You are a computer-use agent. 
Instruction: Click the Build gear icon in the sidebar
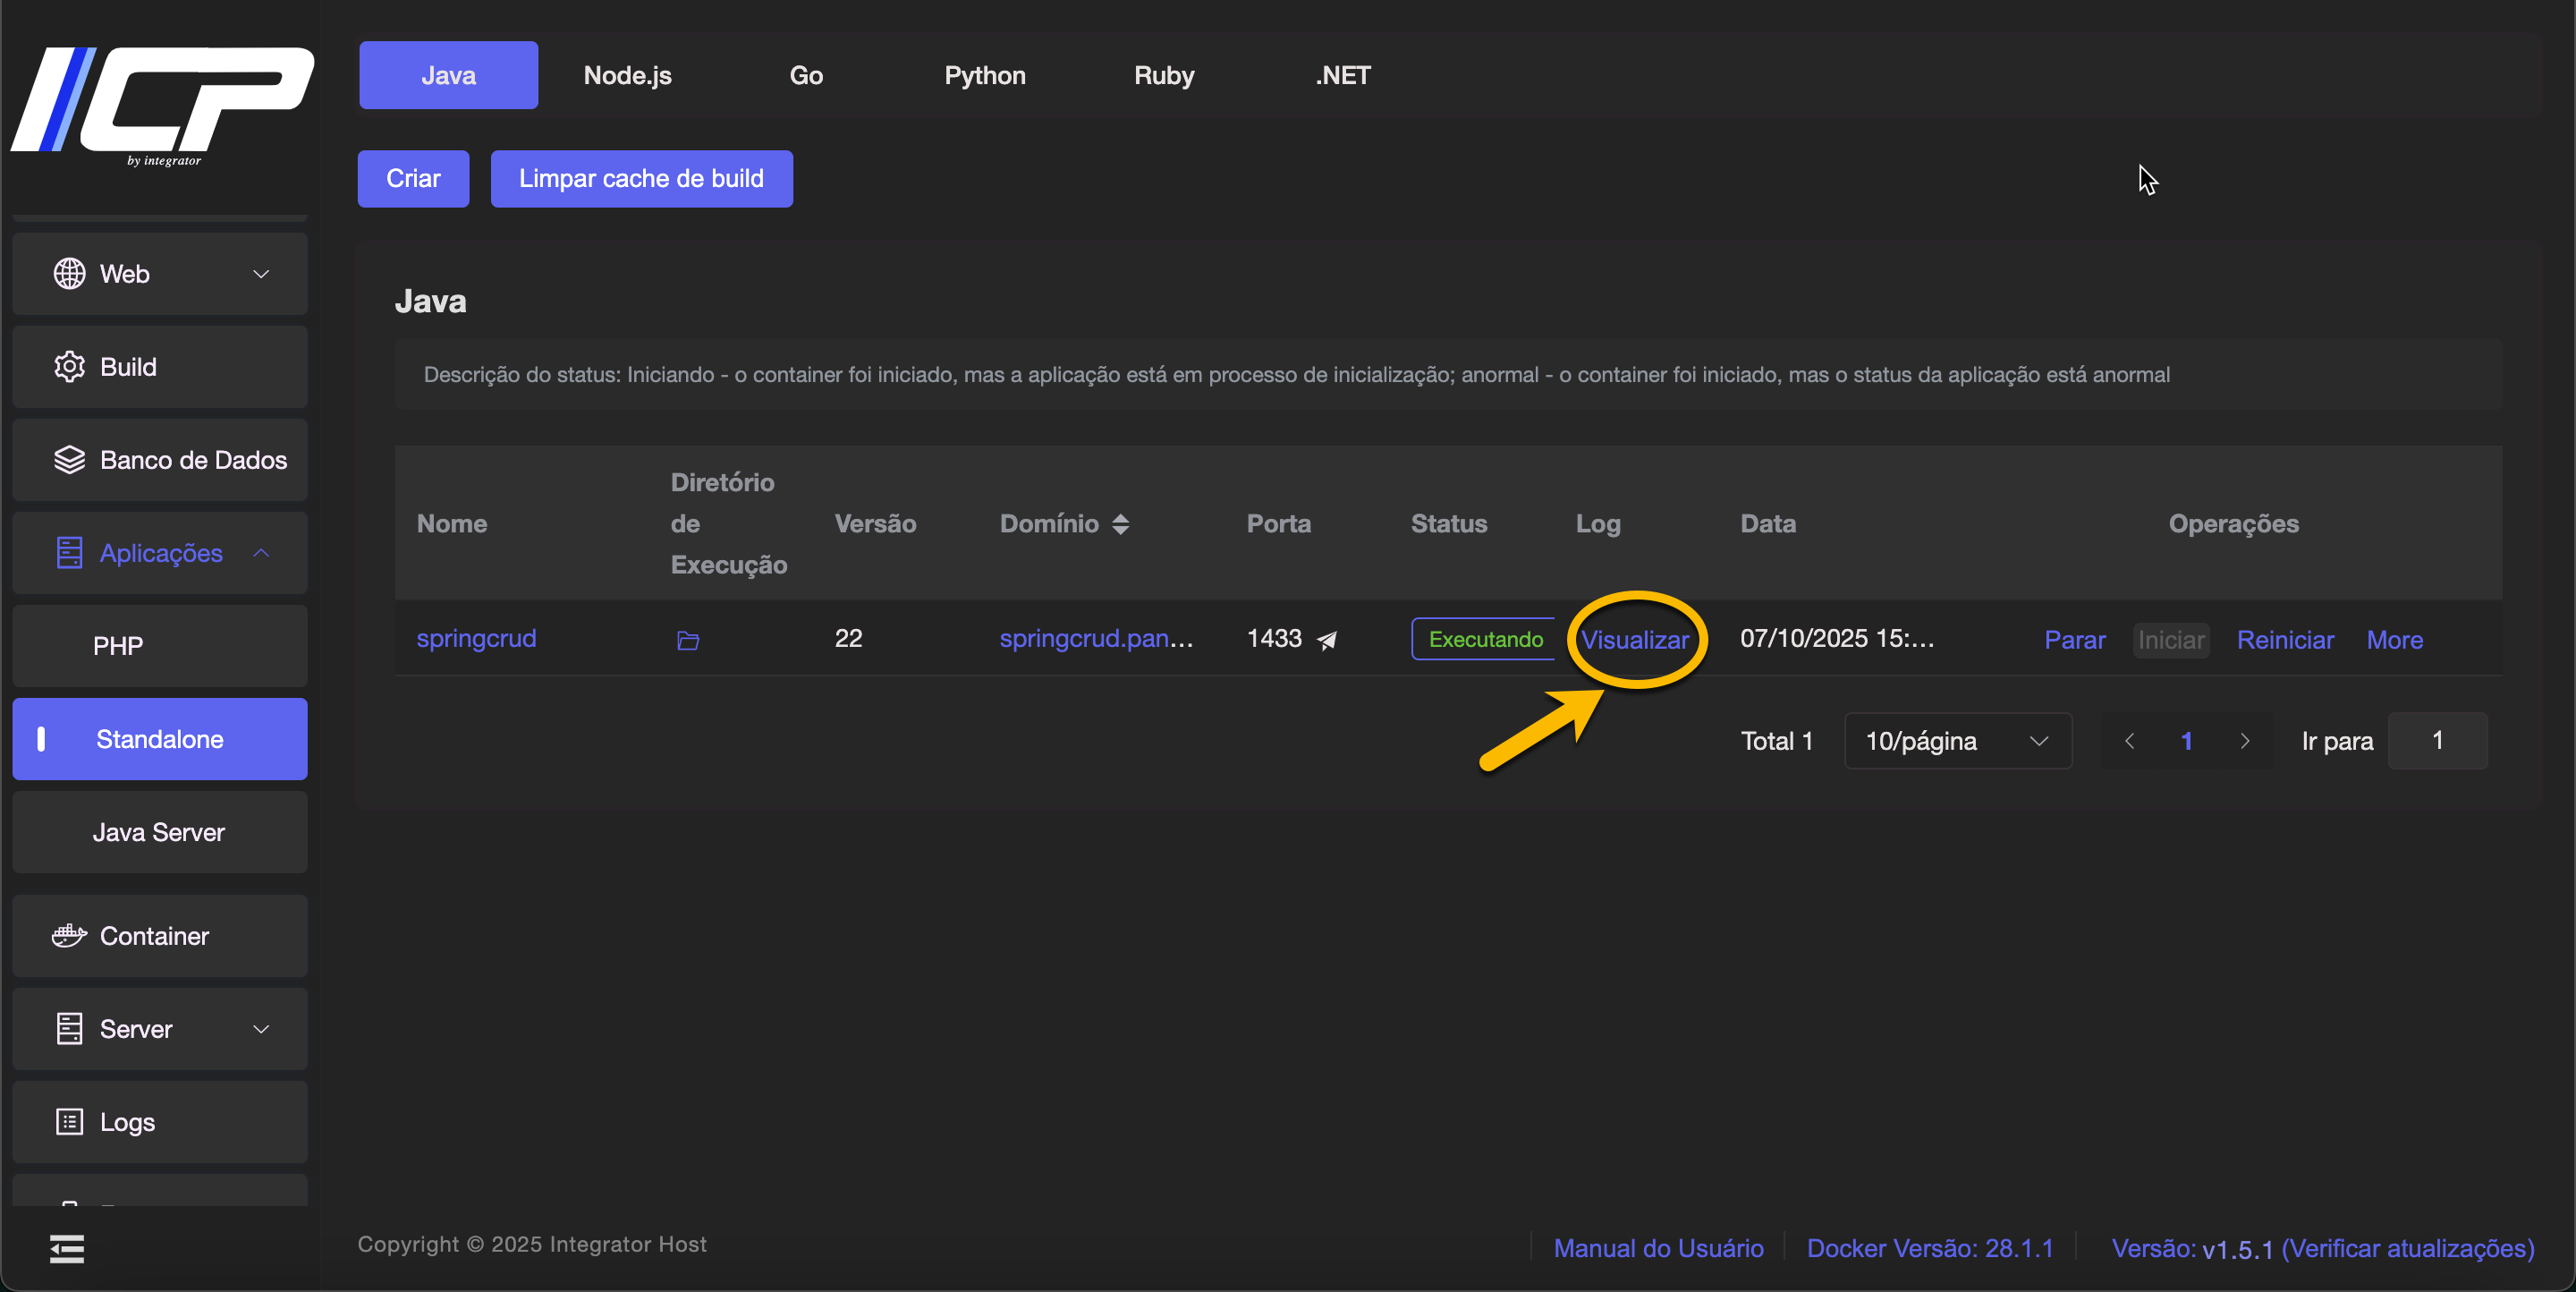click(69, 367)
